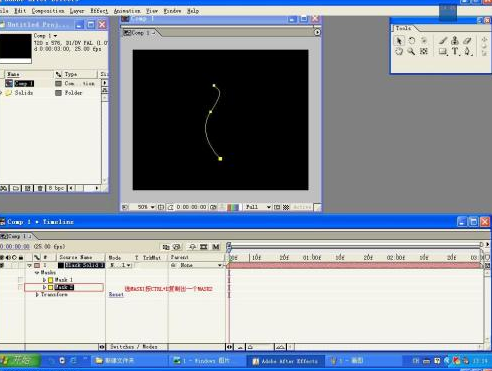Select the arrow Selection tool

(399, 41)
